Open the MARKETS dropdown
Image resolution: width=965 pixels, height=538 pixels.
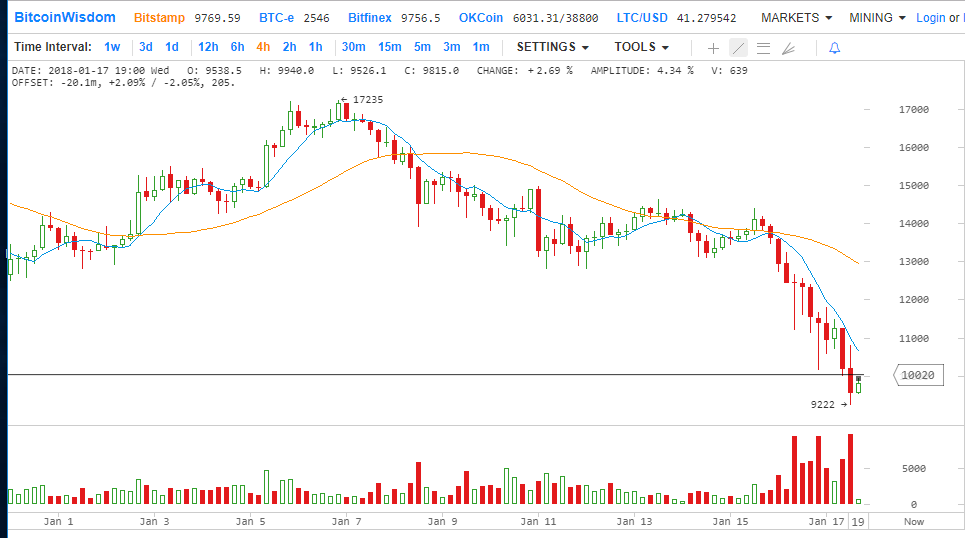pos(796,18)
